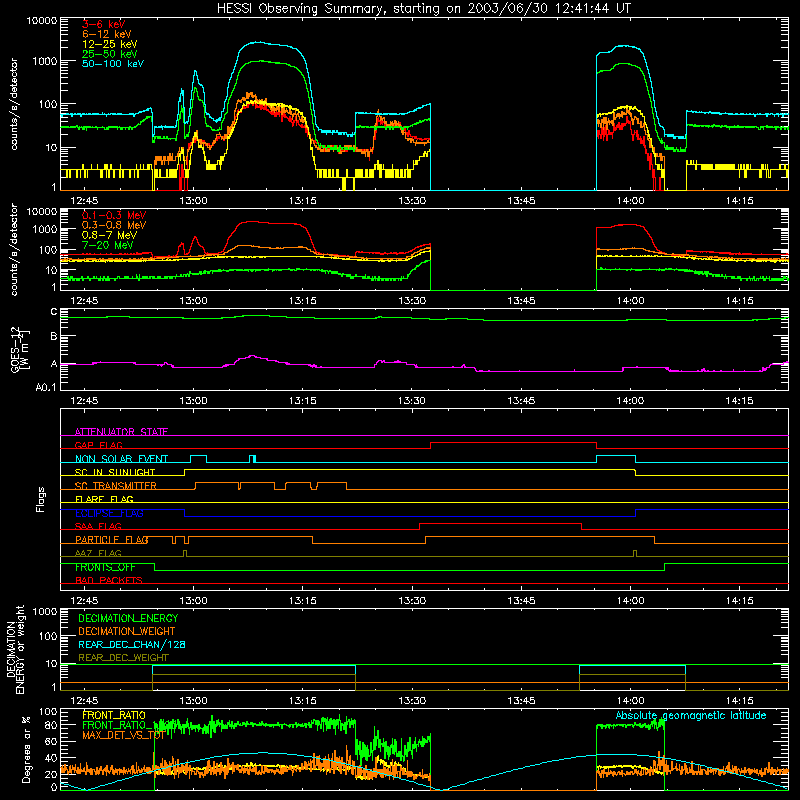The height and width of the screenshot is (800, 800).
Task: Select the 6-12 keV legend label
Action: click(x=107, y=34)
